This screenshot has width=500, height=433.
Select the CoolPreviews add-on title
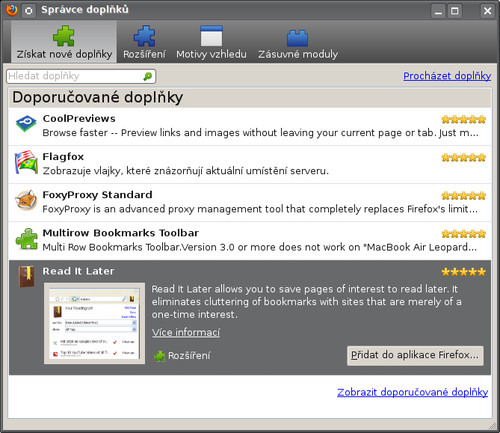(x=79, y=118)
